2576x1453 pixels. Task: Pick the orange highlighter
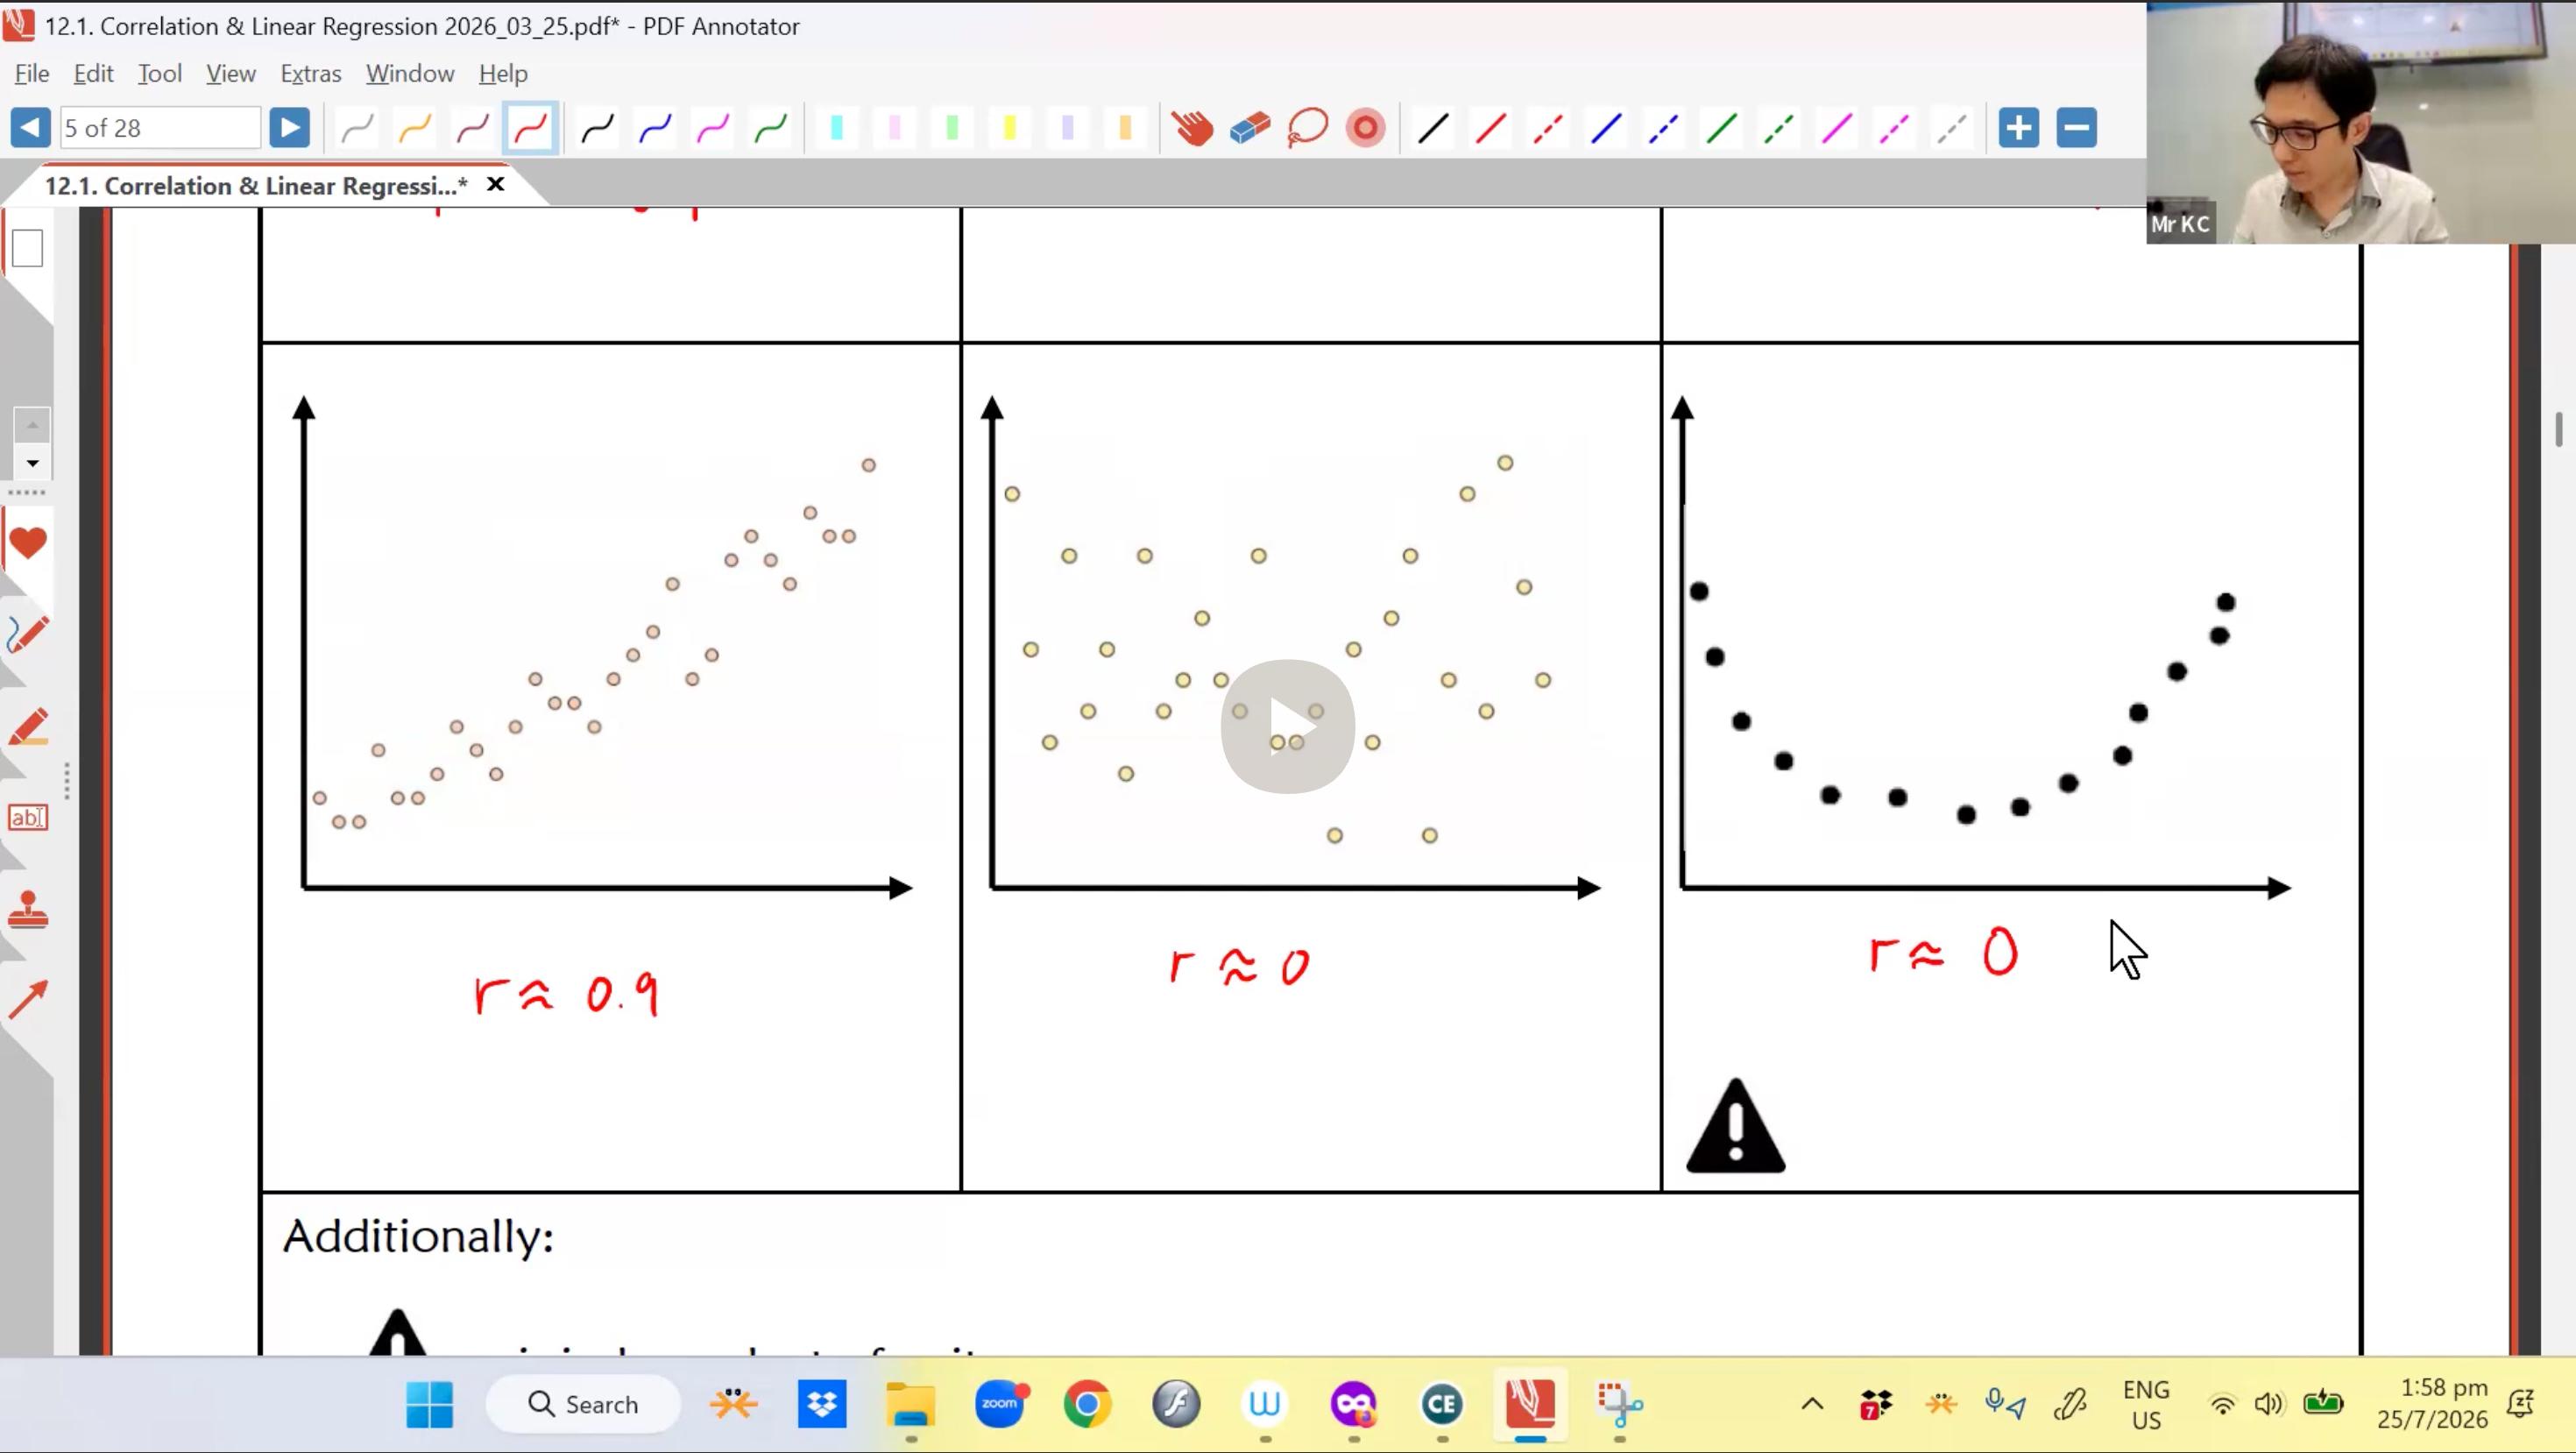point(1125,128)
